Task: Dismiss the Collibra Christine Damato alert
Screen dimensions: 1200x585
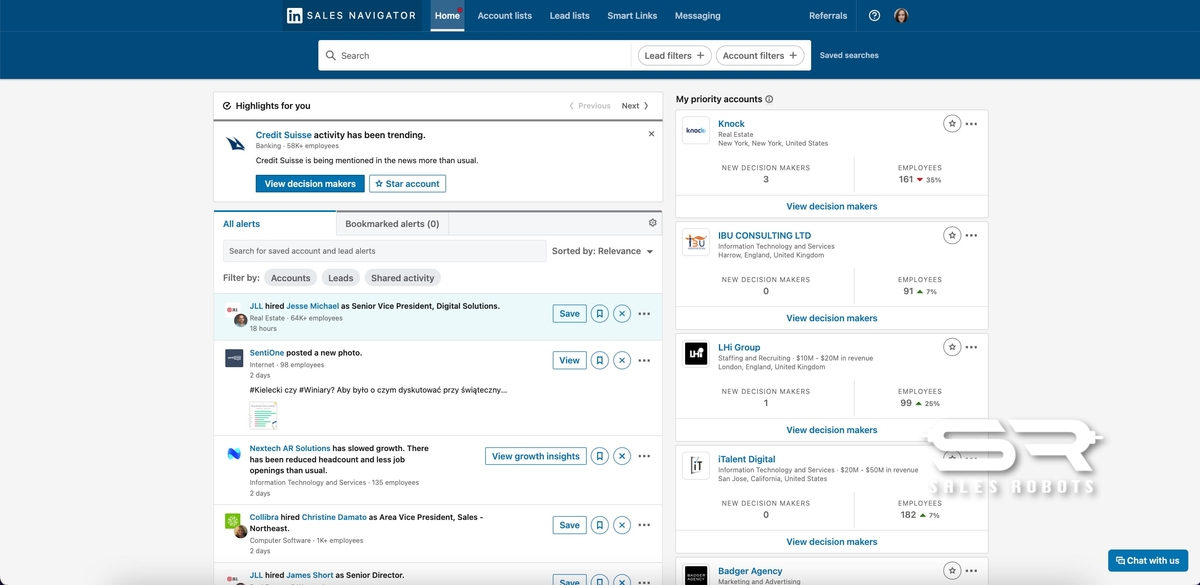Action: coord(622,524)
